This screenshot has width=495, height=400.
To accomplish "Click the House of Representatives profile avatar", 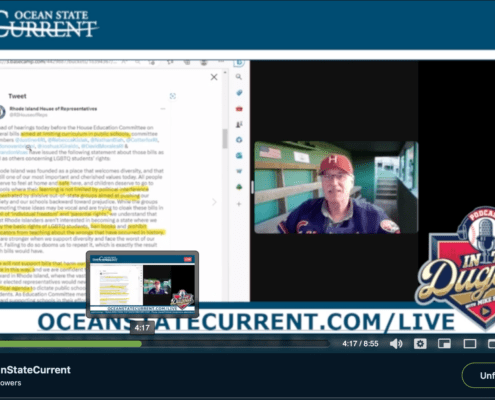I will tap(2, 112).
